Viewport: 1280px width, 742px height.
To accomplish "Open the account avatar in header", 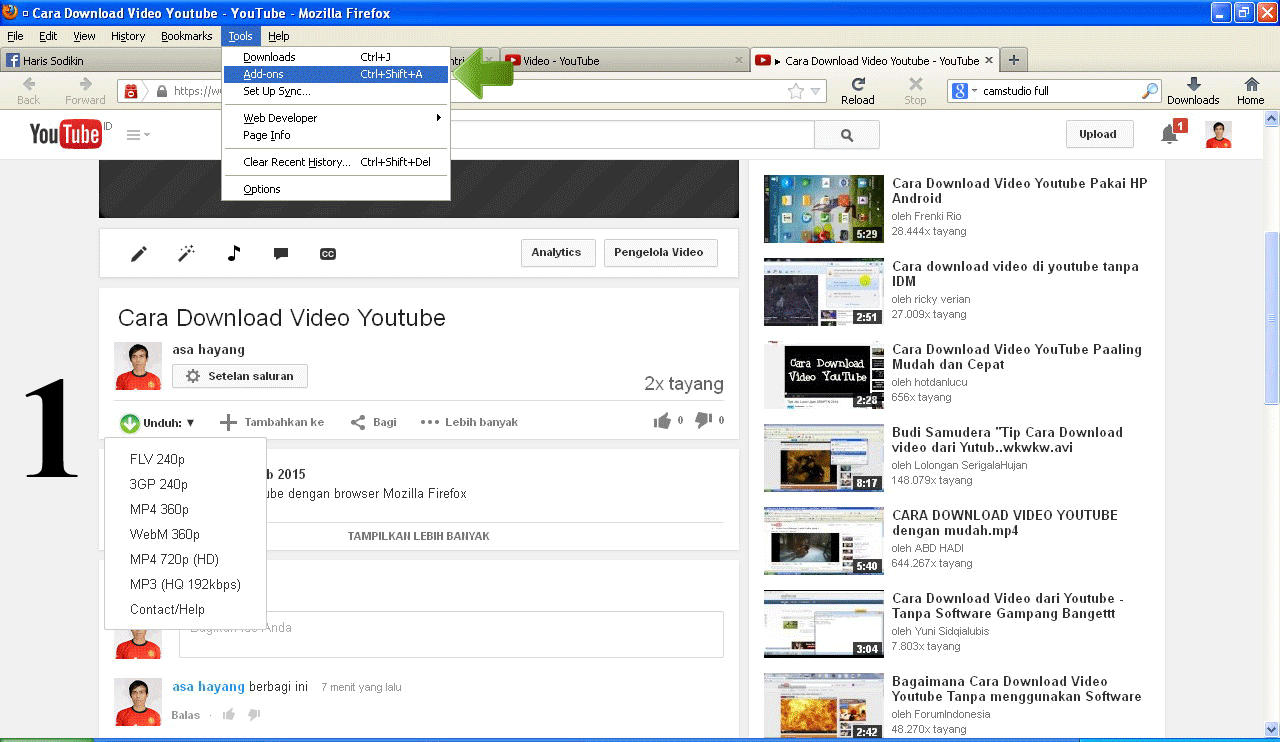I will coord(1218,135).
